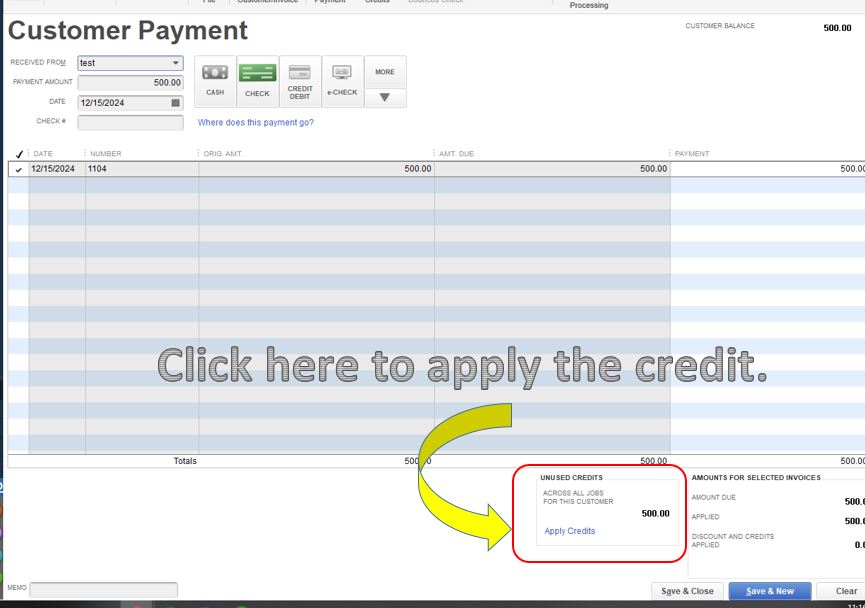Click the Customer Payment window title

click(x=128, y=31)
